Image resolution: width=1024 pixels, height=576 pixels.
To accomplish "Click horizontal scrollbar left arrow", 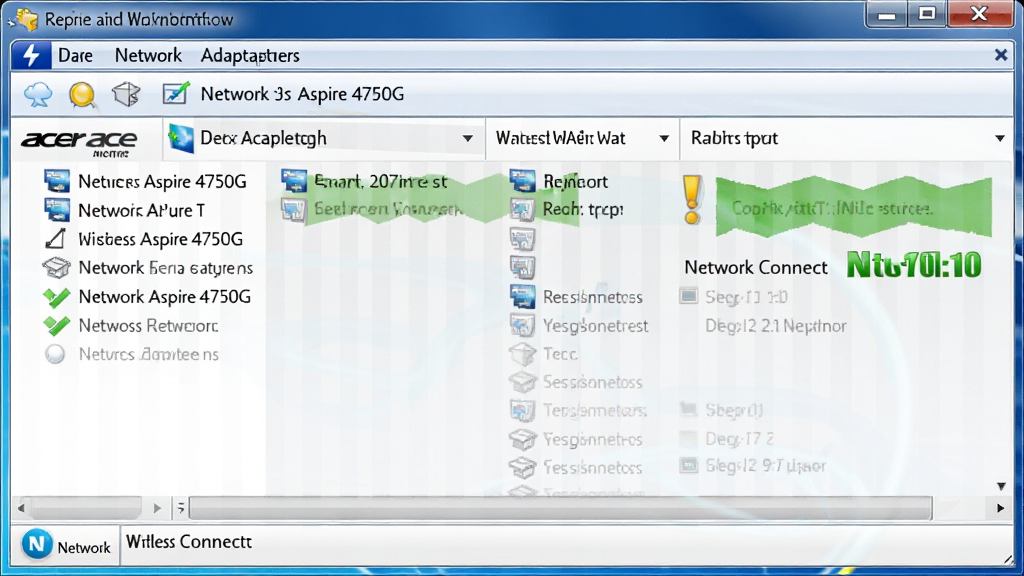I will [x=21, y=507].
